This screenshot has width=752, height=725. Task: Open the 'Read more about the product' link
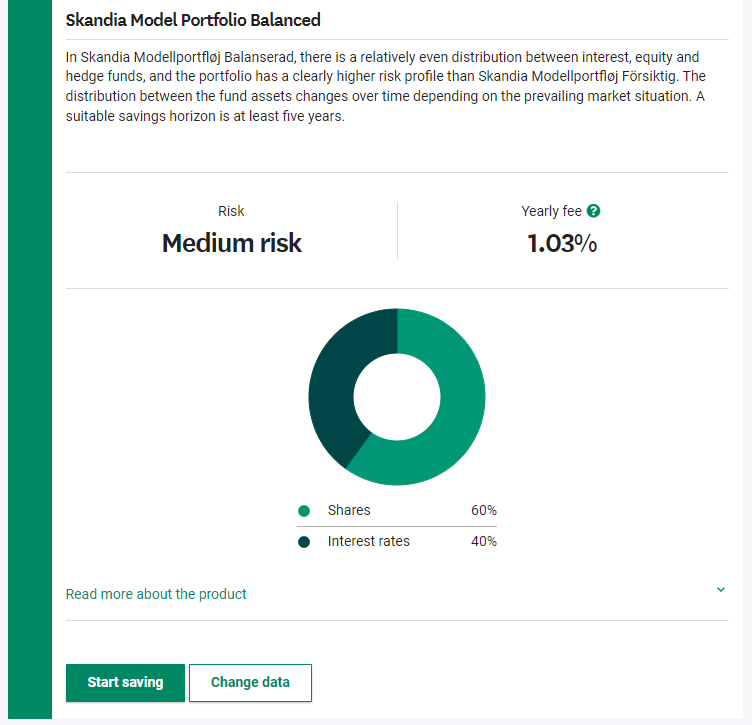coord(156,594)
